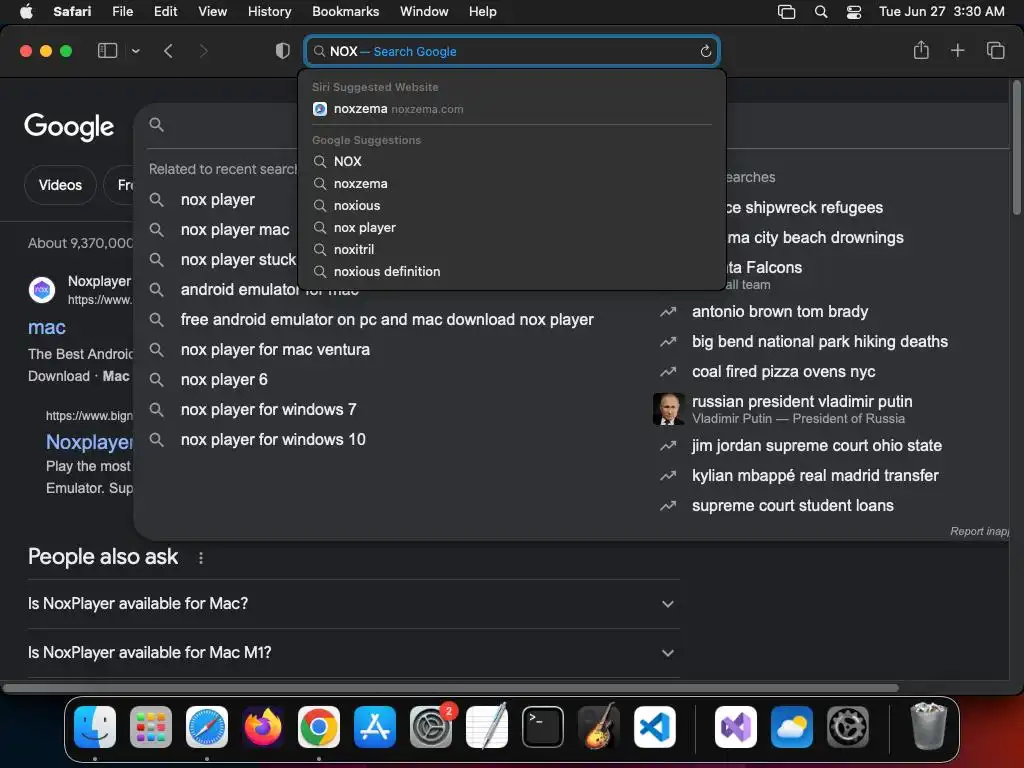The width and height of the screenshot is (1024, 768).
Task: Open the sidebar options dropdown chevron
Action: coord(135,51)
